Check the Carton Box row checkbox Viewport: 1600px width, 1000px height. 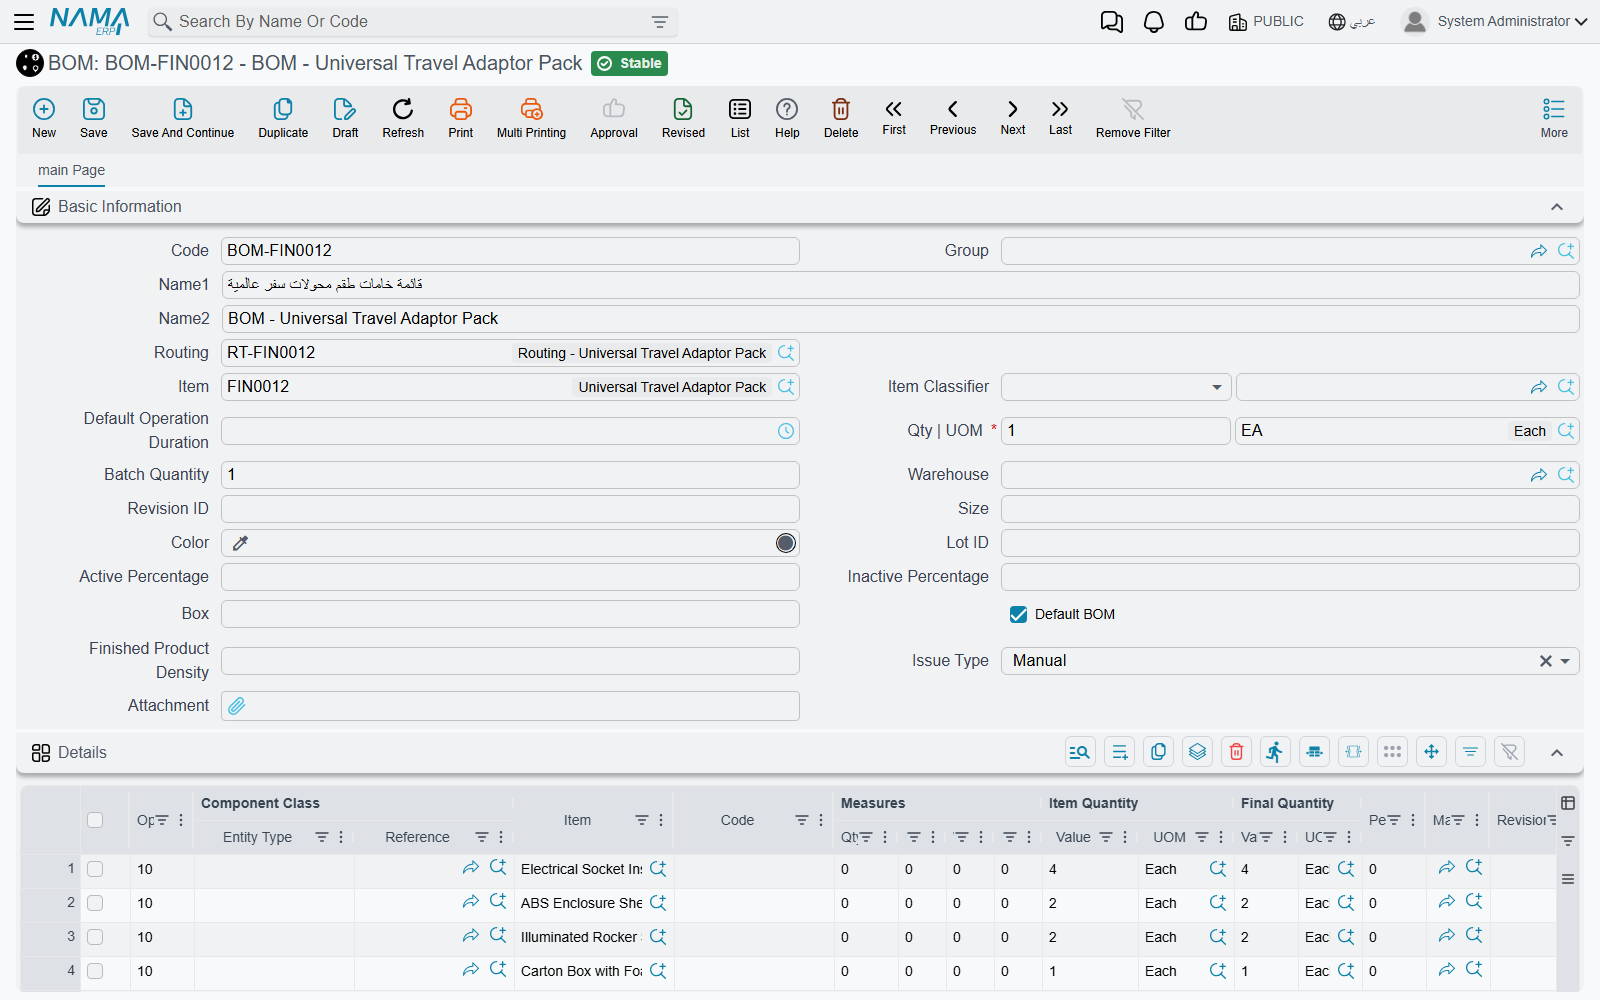pos(95,971)
